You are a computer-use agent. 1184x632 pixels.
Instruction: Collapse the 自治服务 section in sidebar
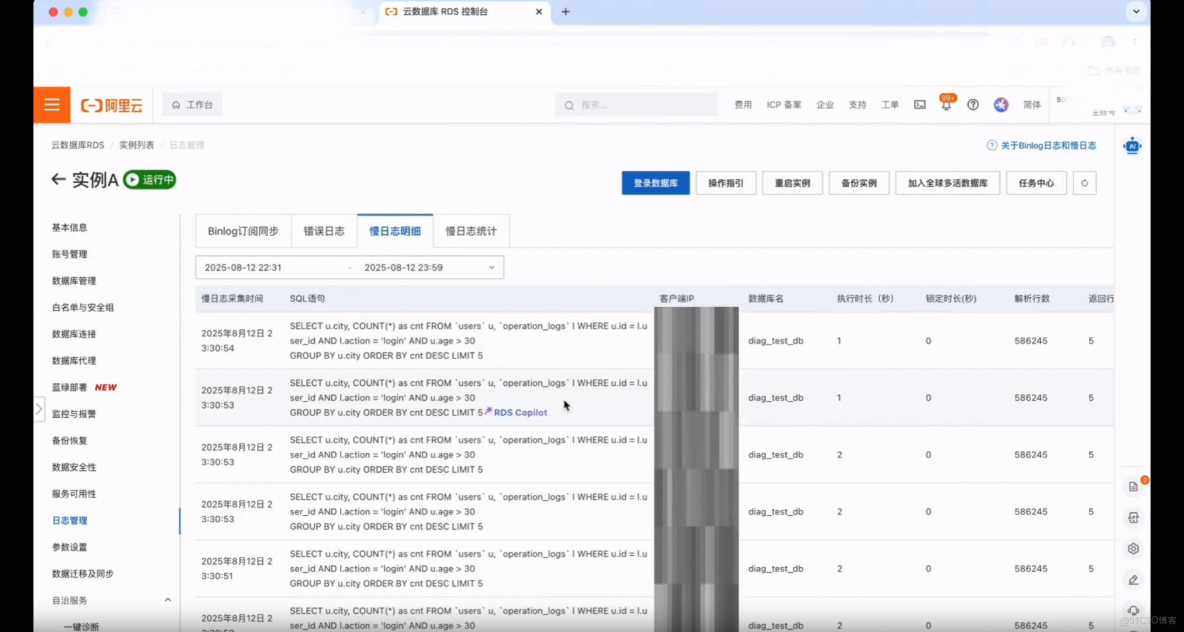167,600
